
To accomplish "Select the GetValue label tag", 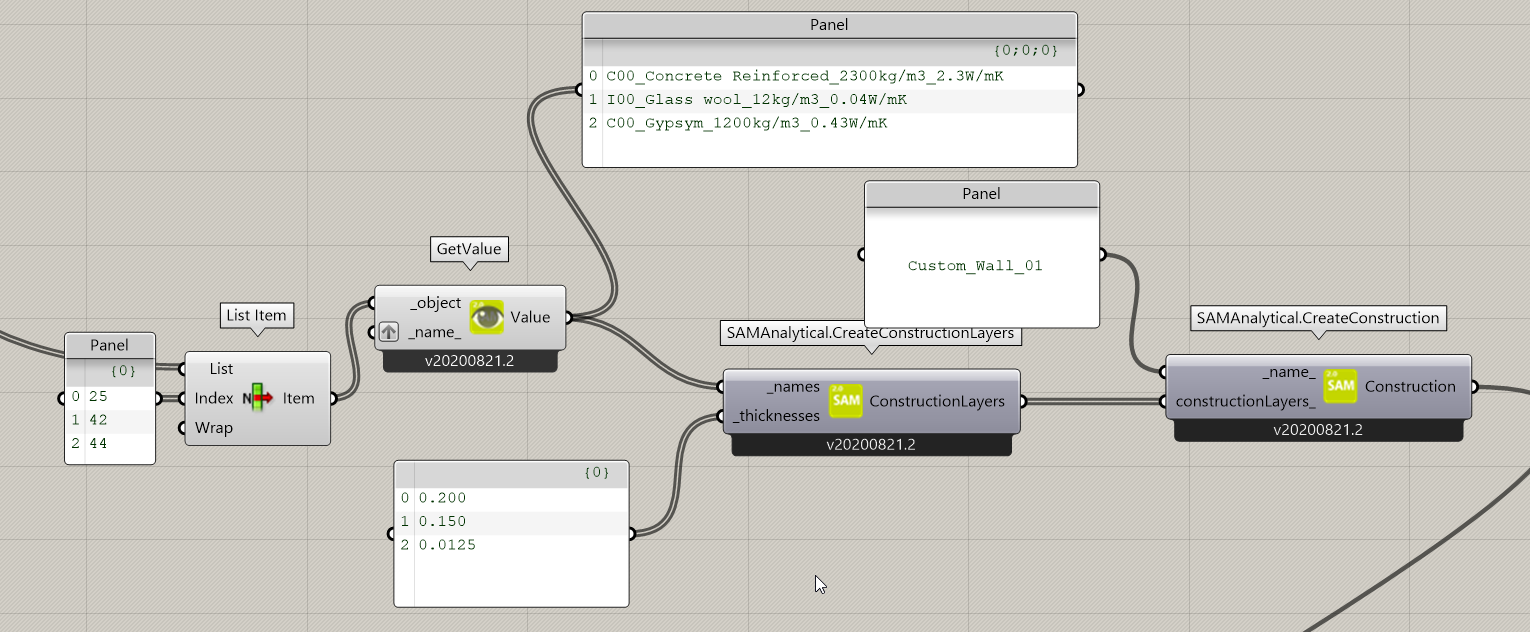I will pos(469,248).
